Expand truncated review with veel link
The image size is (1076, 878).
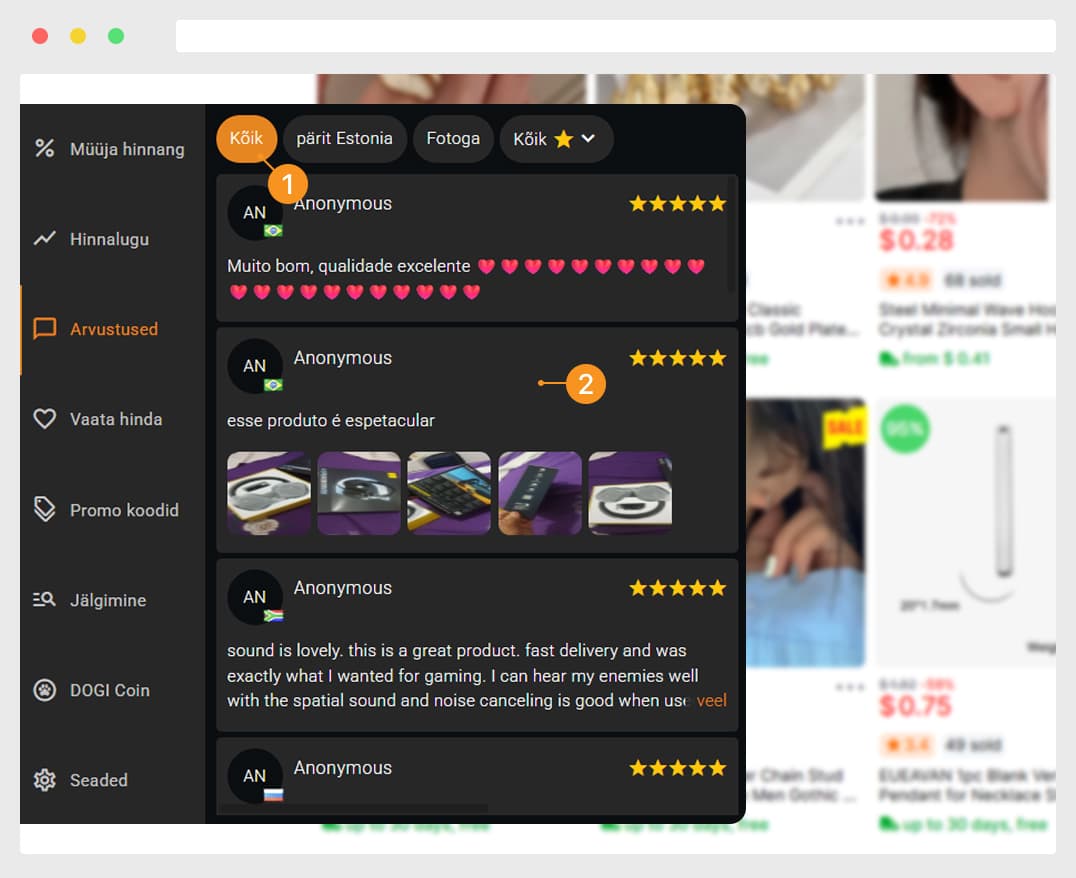tap(712, 701)
